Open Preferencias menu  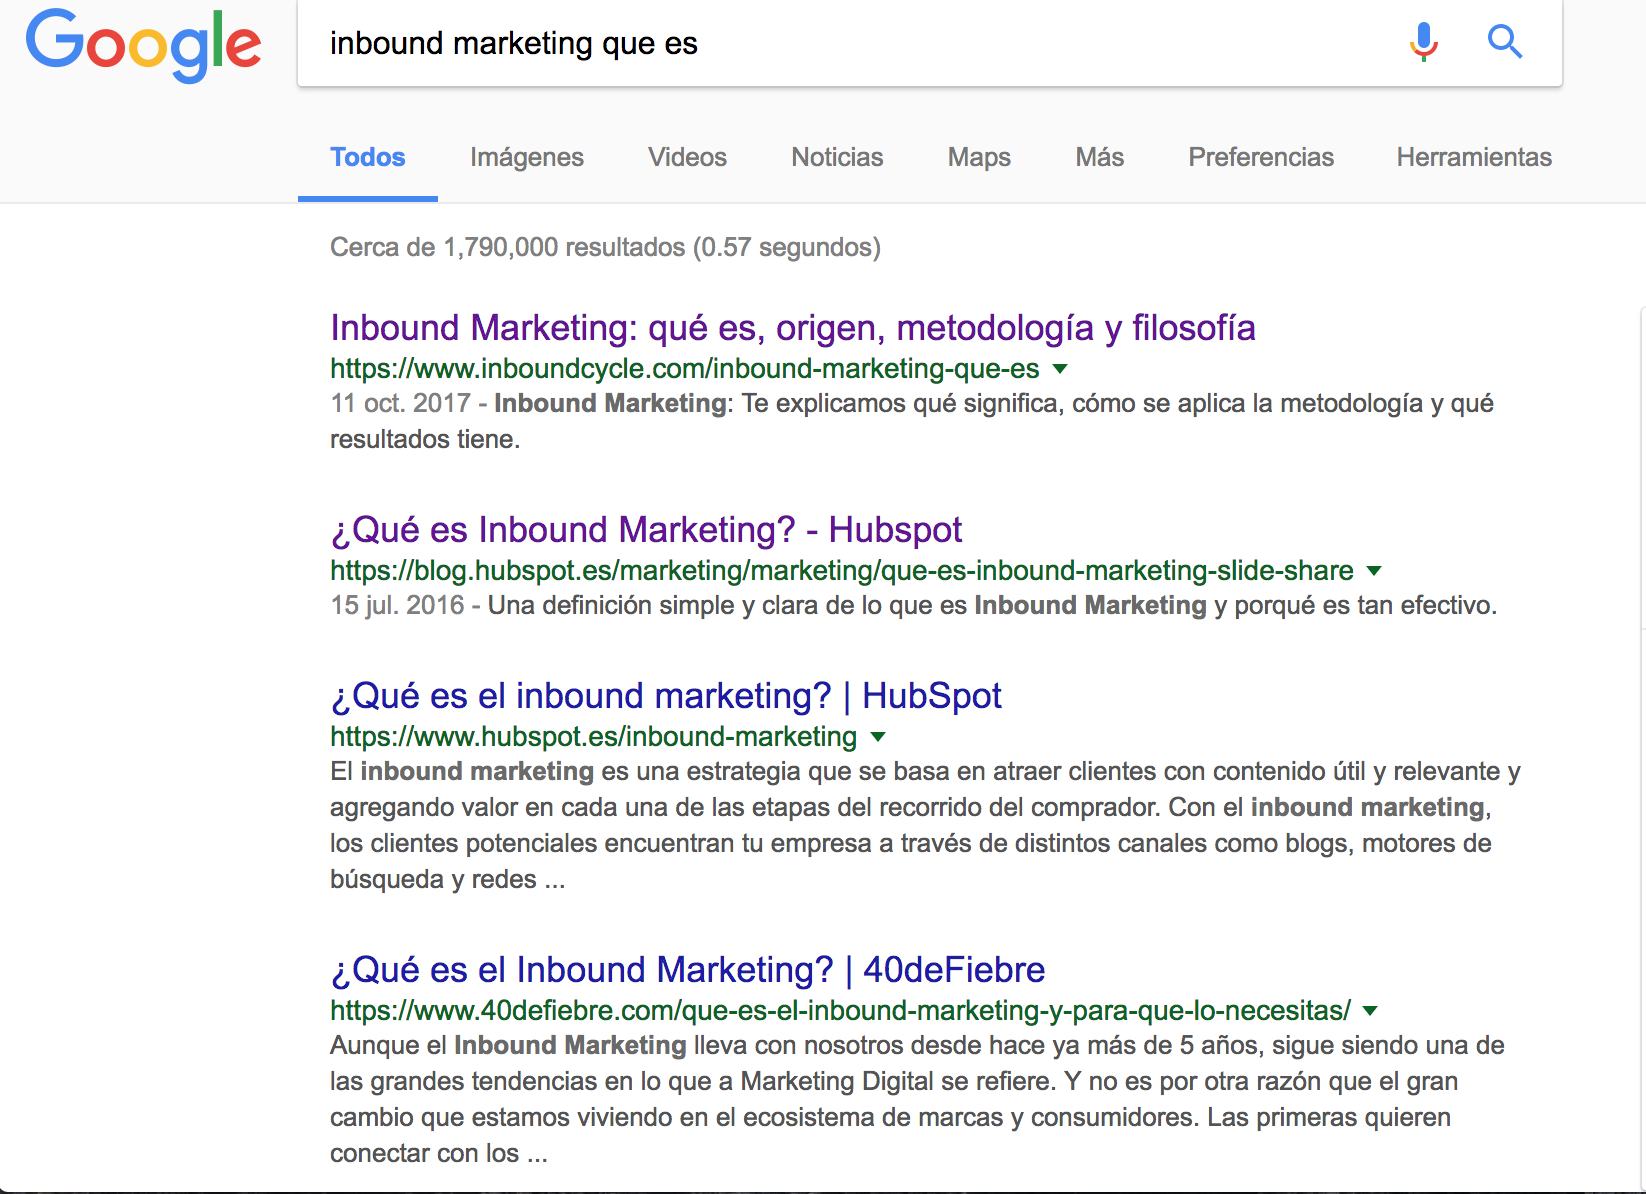(1261, 158)
